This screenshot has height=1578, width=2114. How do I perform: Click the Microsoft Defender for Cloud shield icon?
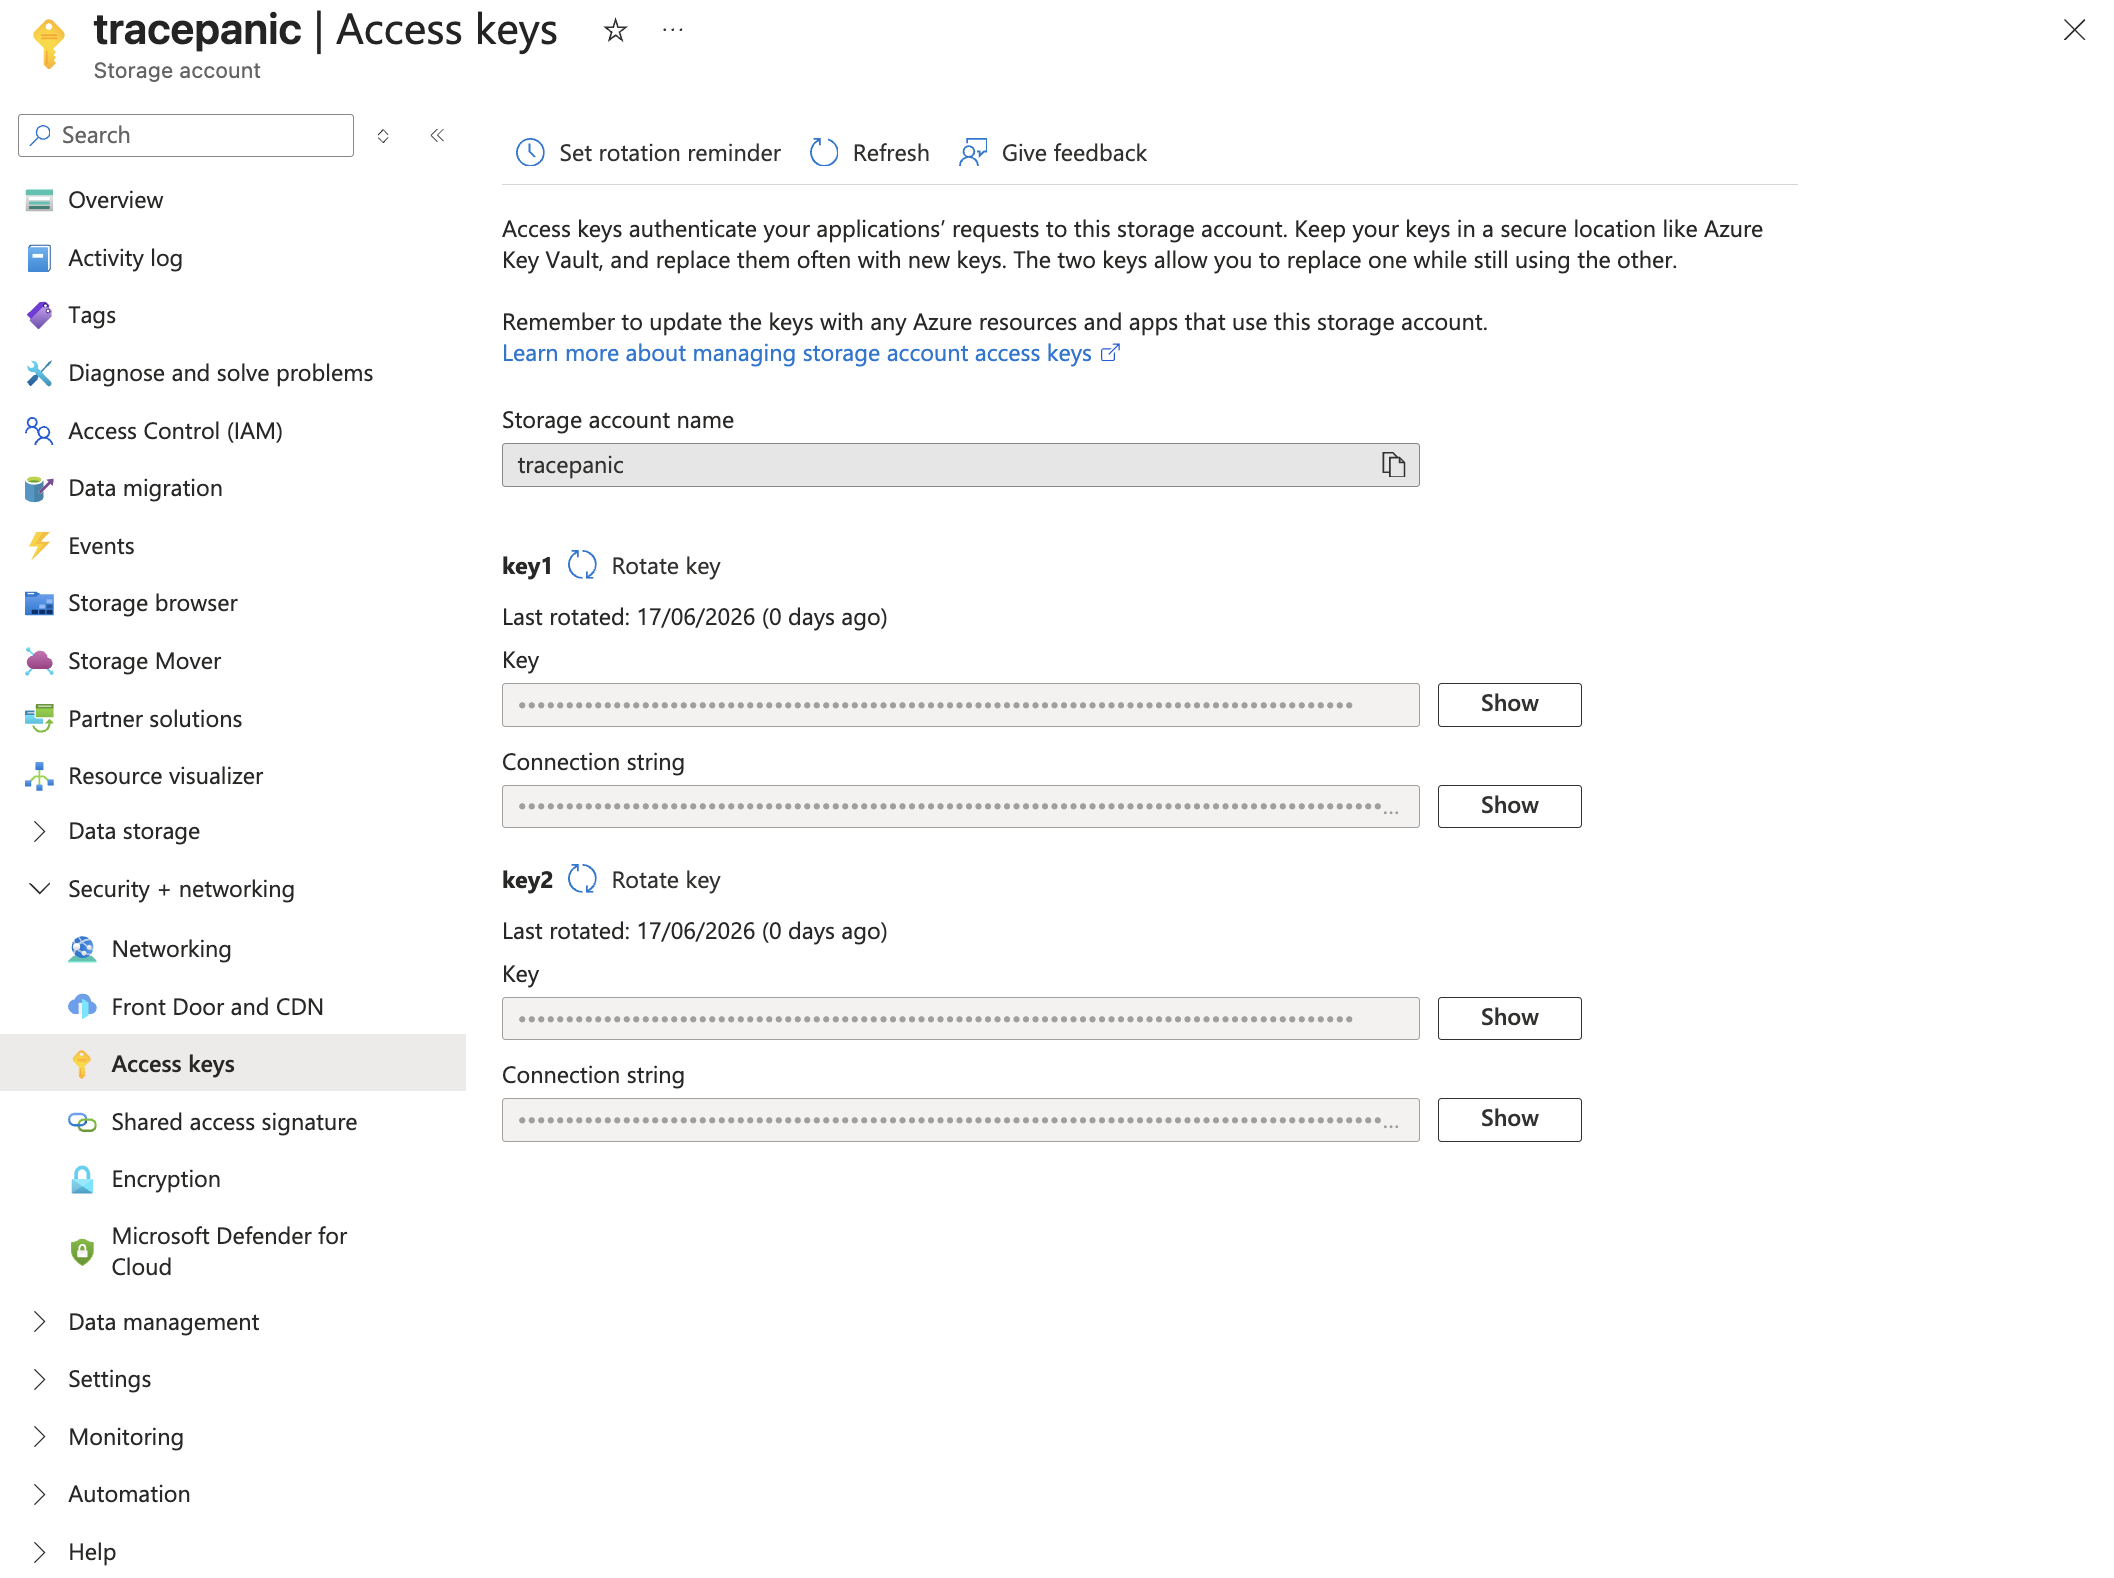click(82, 1251)
